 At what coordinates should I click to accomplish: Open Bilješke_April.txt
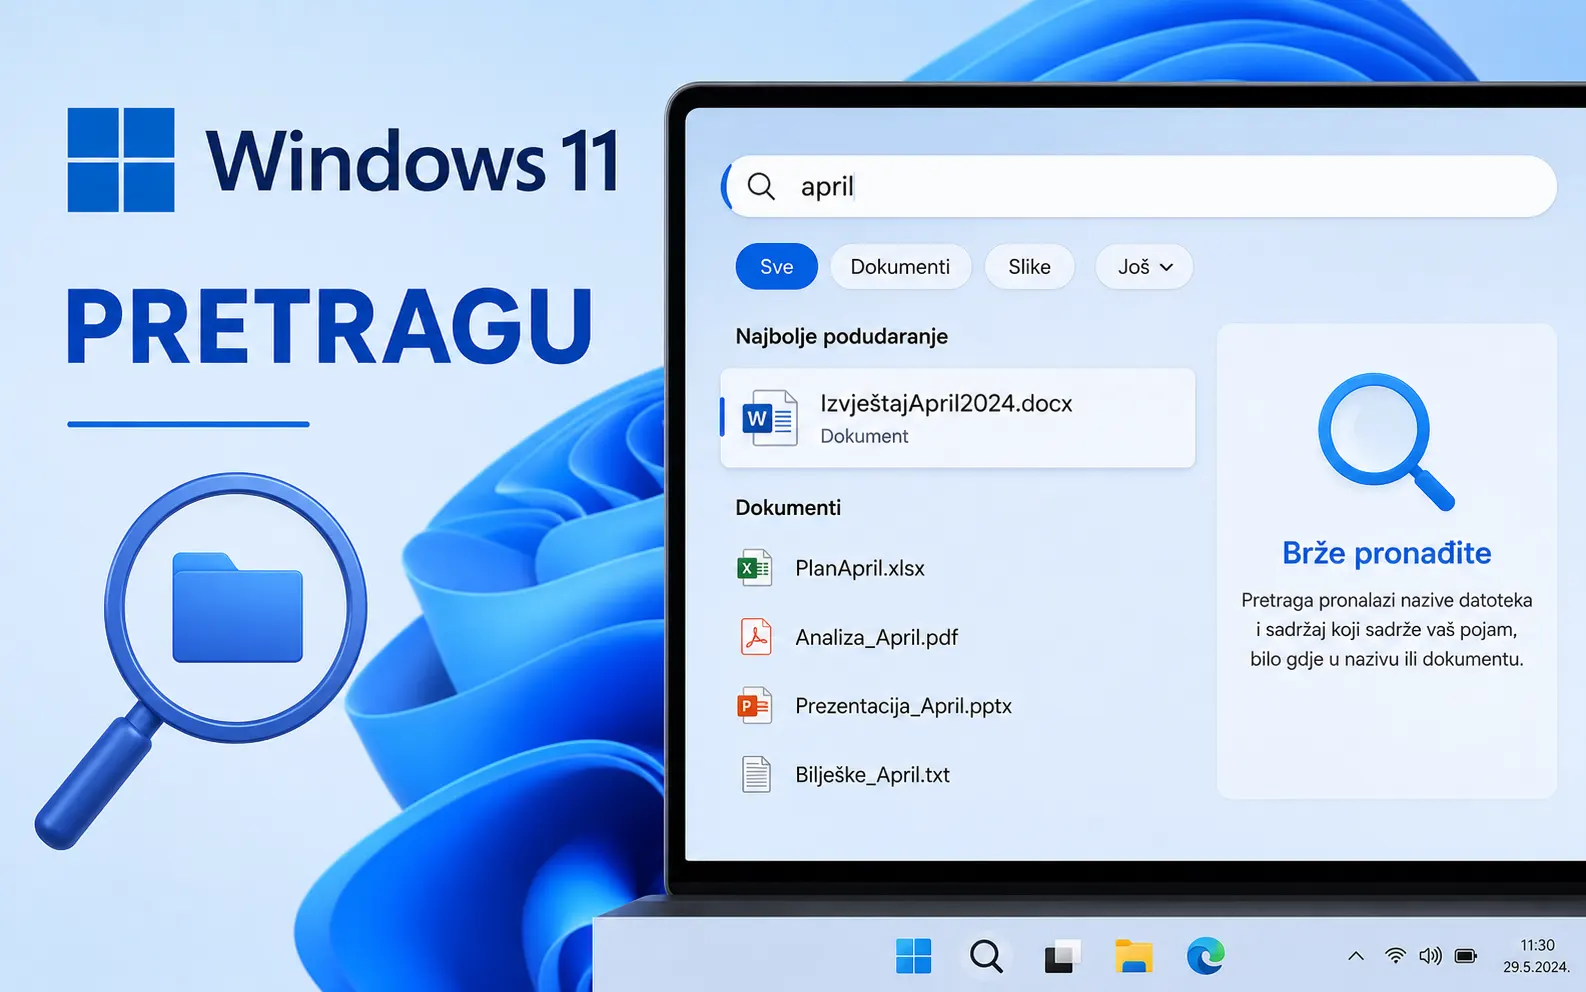pyautogui.click(x=872, y=775)
